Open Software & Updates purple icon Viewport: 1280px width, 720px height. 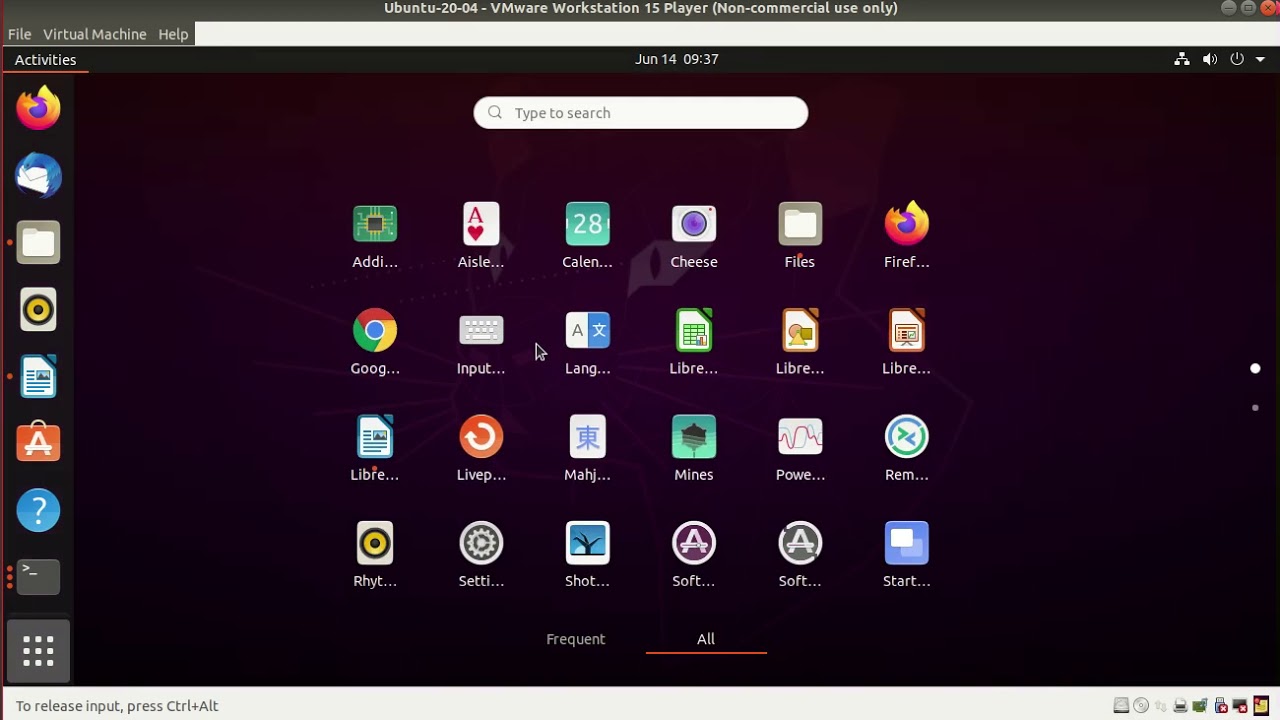694,555
